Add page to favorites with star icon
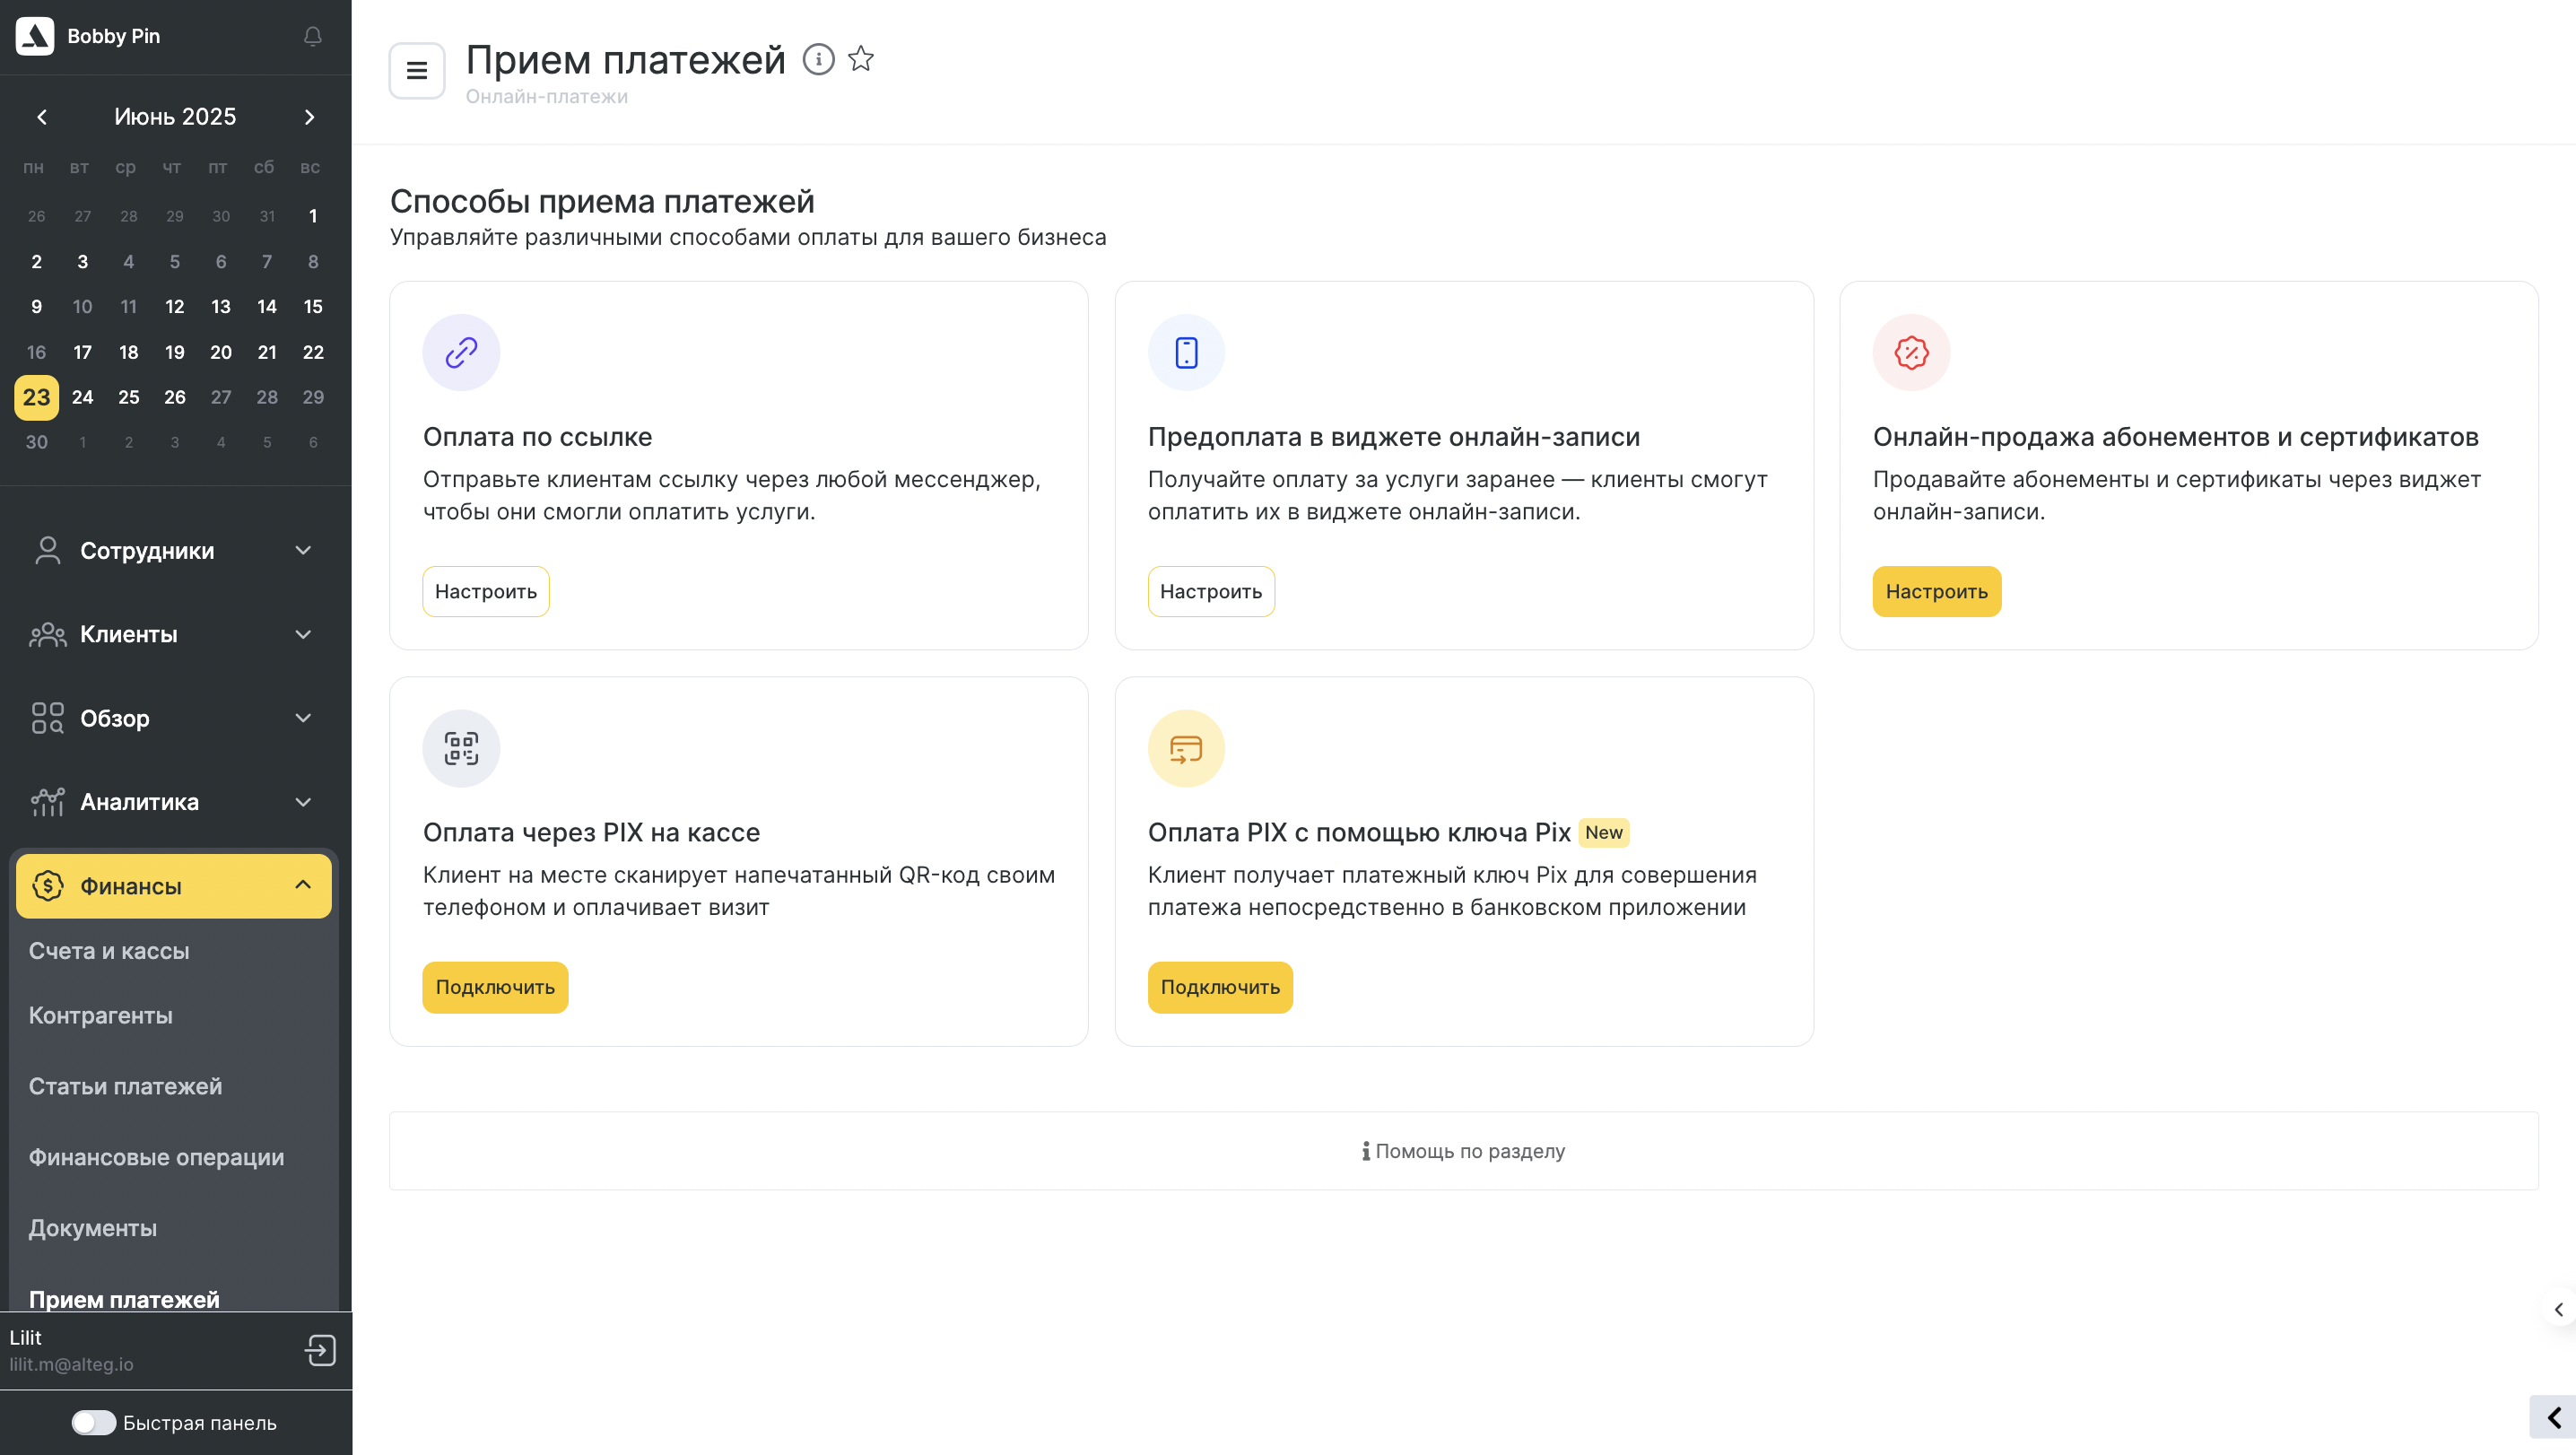The image size is (2576, 1455). (861, 59)
